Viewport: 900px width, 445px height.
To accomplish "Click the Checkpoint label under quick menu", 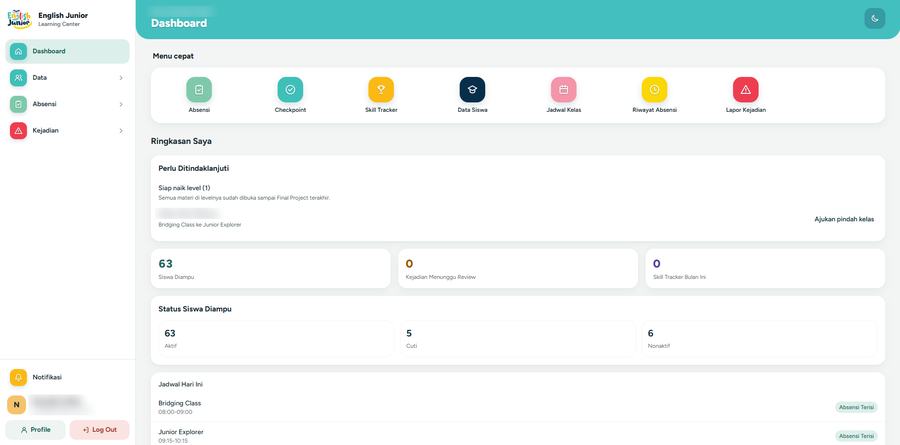I will [290, 110].
